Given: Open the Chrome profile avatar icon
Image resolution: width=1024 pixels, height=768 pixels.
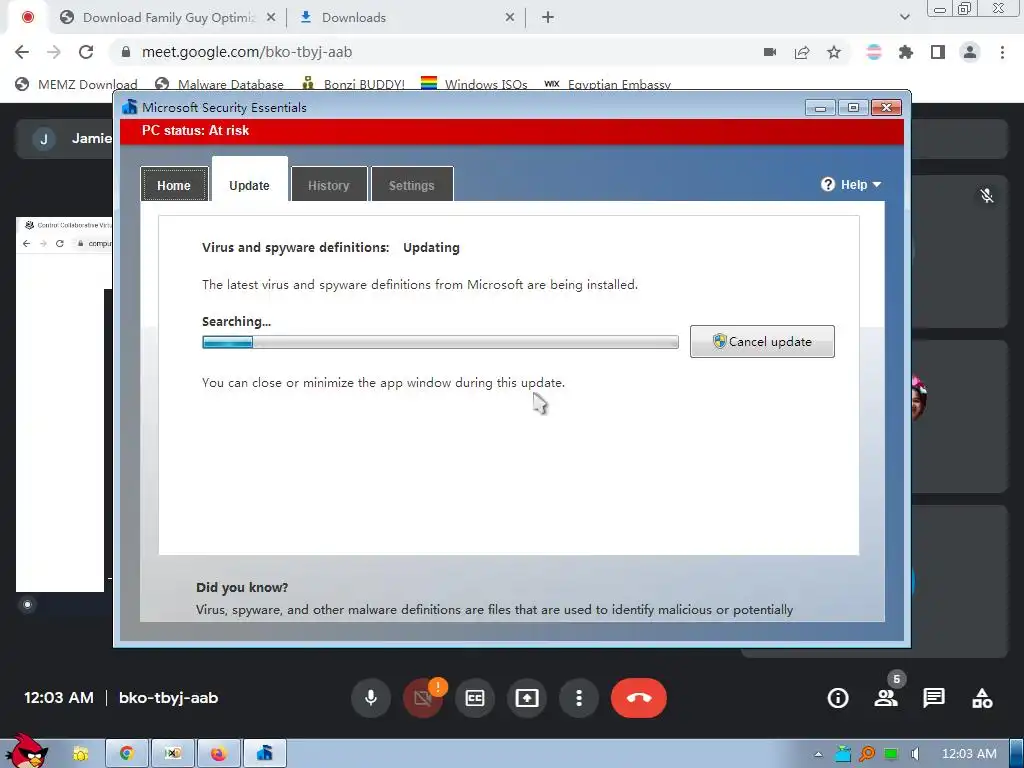Looking at the screenshot, I should 970,52.
